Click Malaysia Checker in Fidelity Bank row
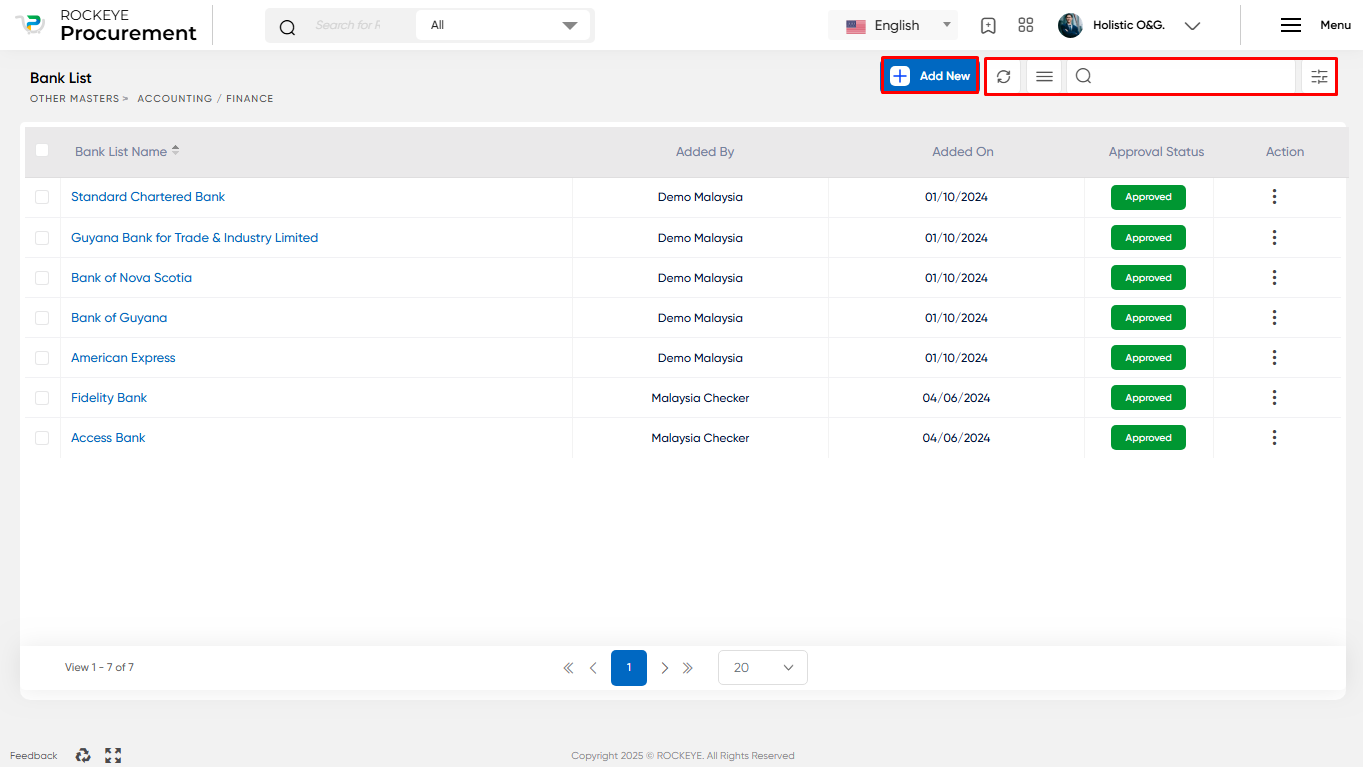 (x=700, y=398)
